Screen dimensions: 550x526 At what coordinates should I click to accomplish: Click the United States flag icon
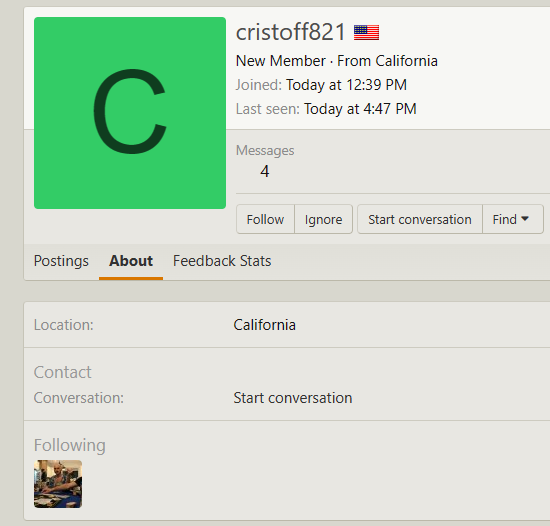pyautogui.click(x=366, y=33)
